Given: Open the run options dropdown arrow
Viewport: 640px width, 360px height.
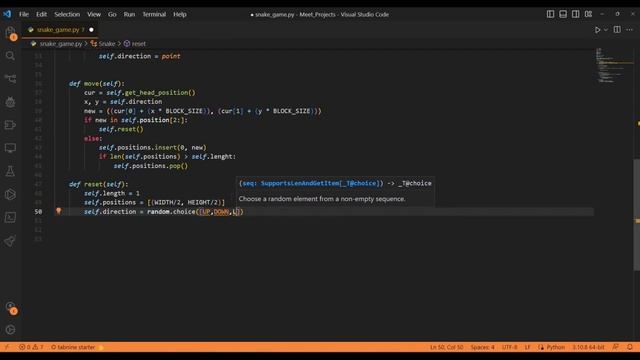Looking at the screenshot, I should pyautogui.click(x=606, y=30).
